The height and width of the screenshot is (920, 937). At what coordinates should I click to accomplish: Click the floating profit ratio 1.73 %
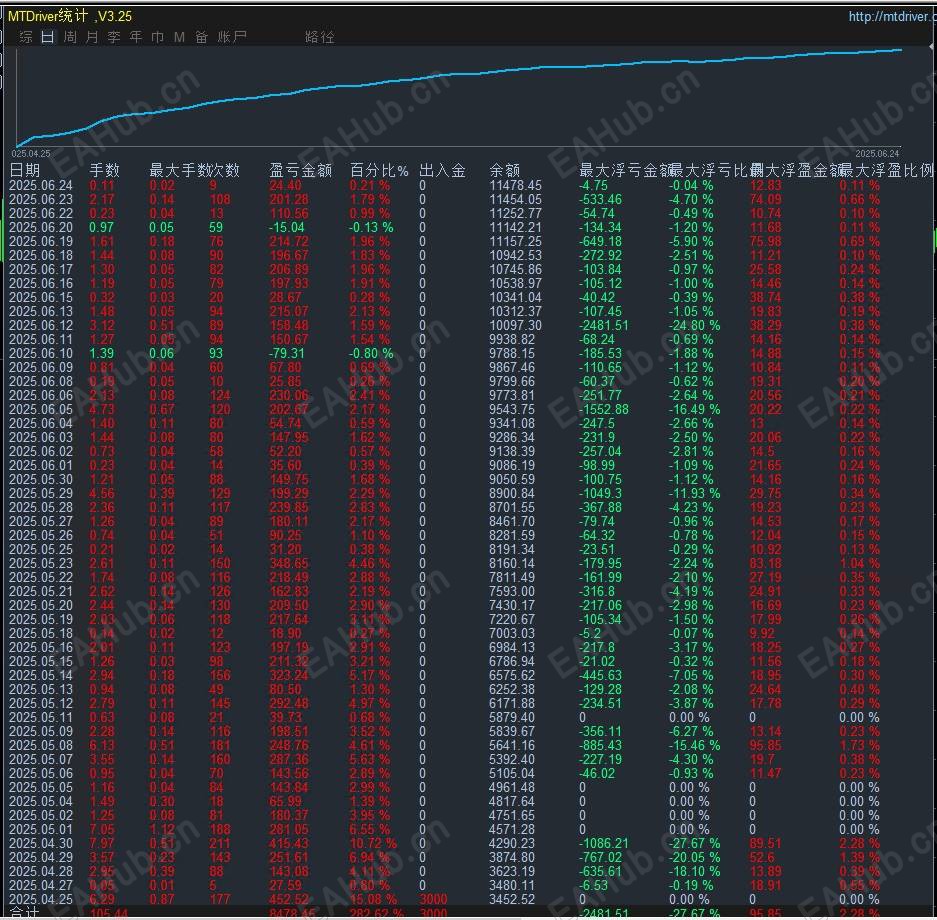(x=859, y=746)
